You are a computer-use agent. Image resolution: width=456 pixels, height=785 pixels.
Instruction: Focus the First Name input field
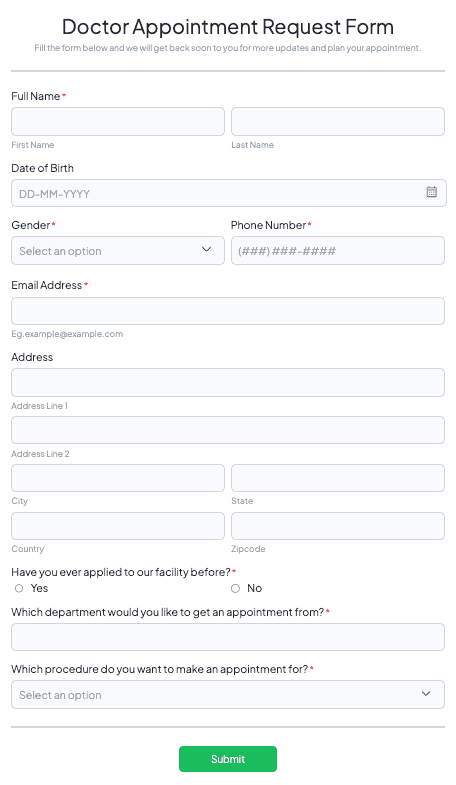pos(118,122)
